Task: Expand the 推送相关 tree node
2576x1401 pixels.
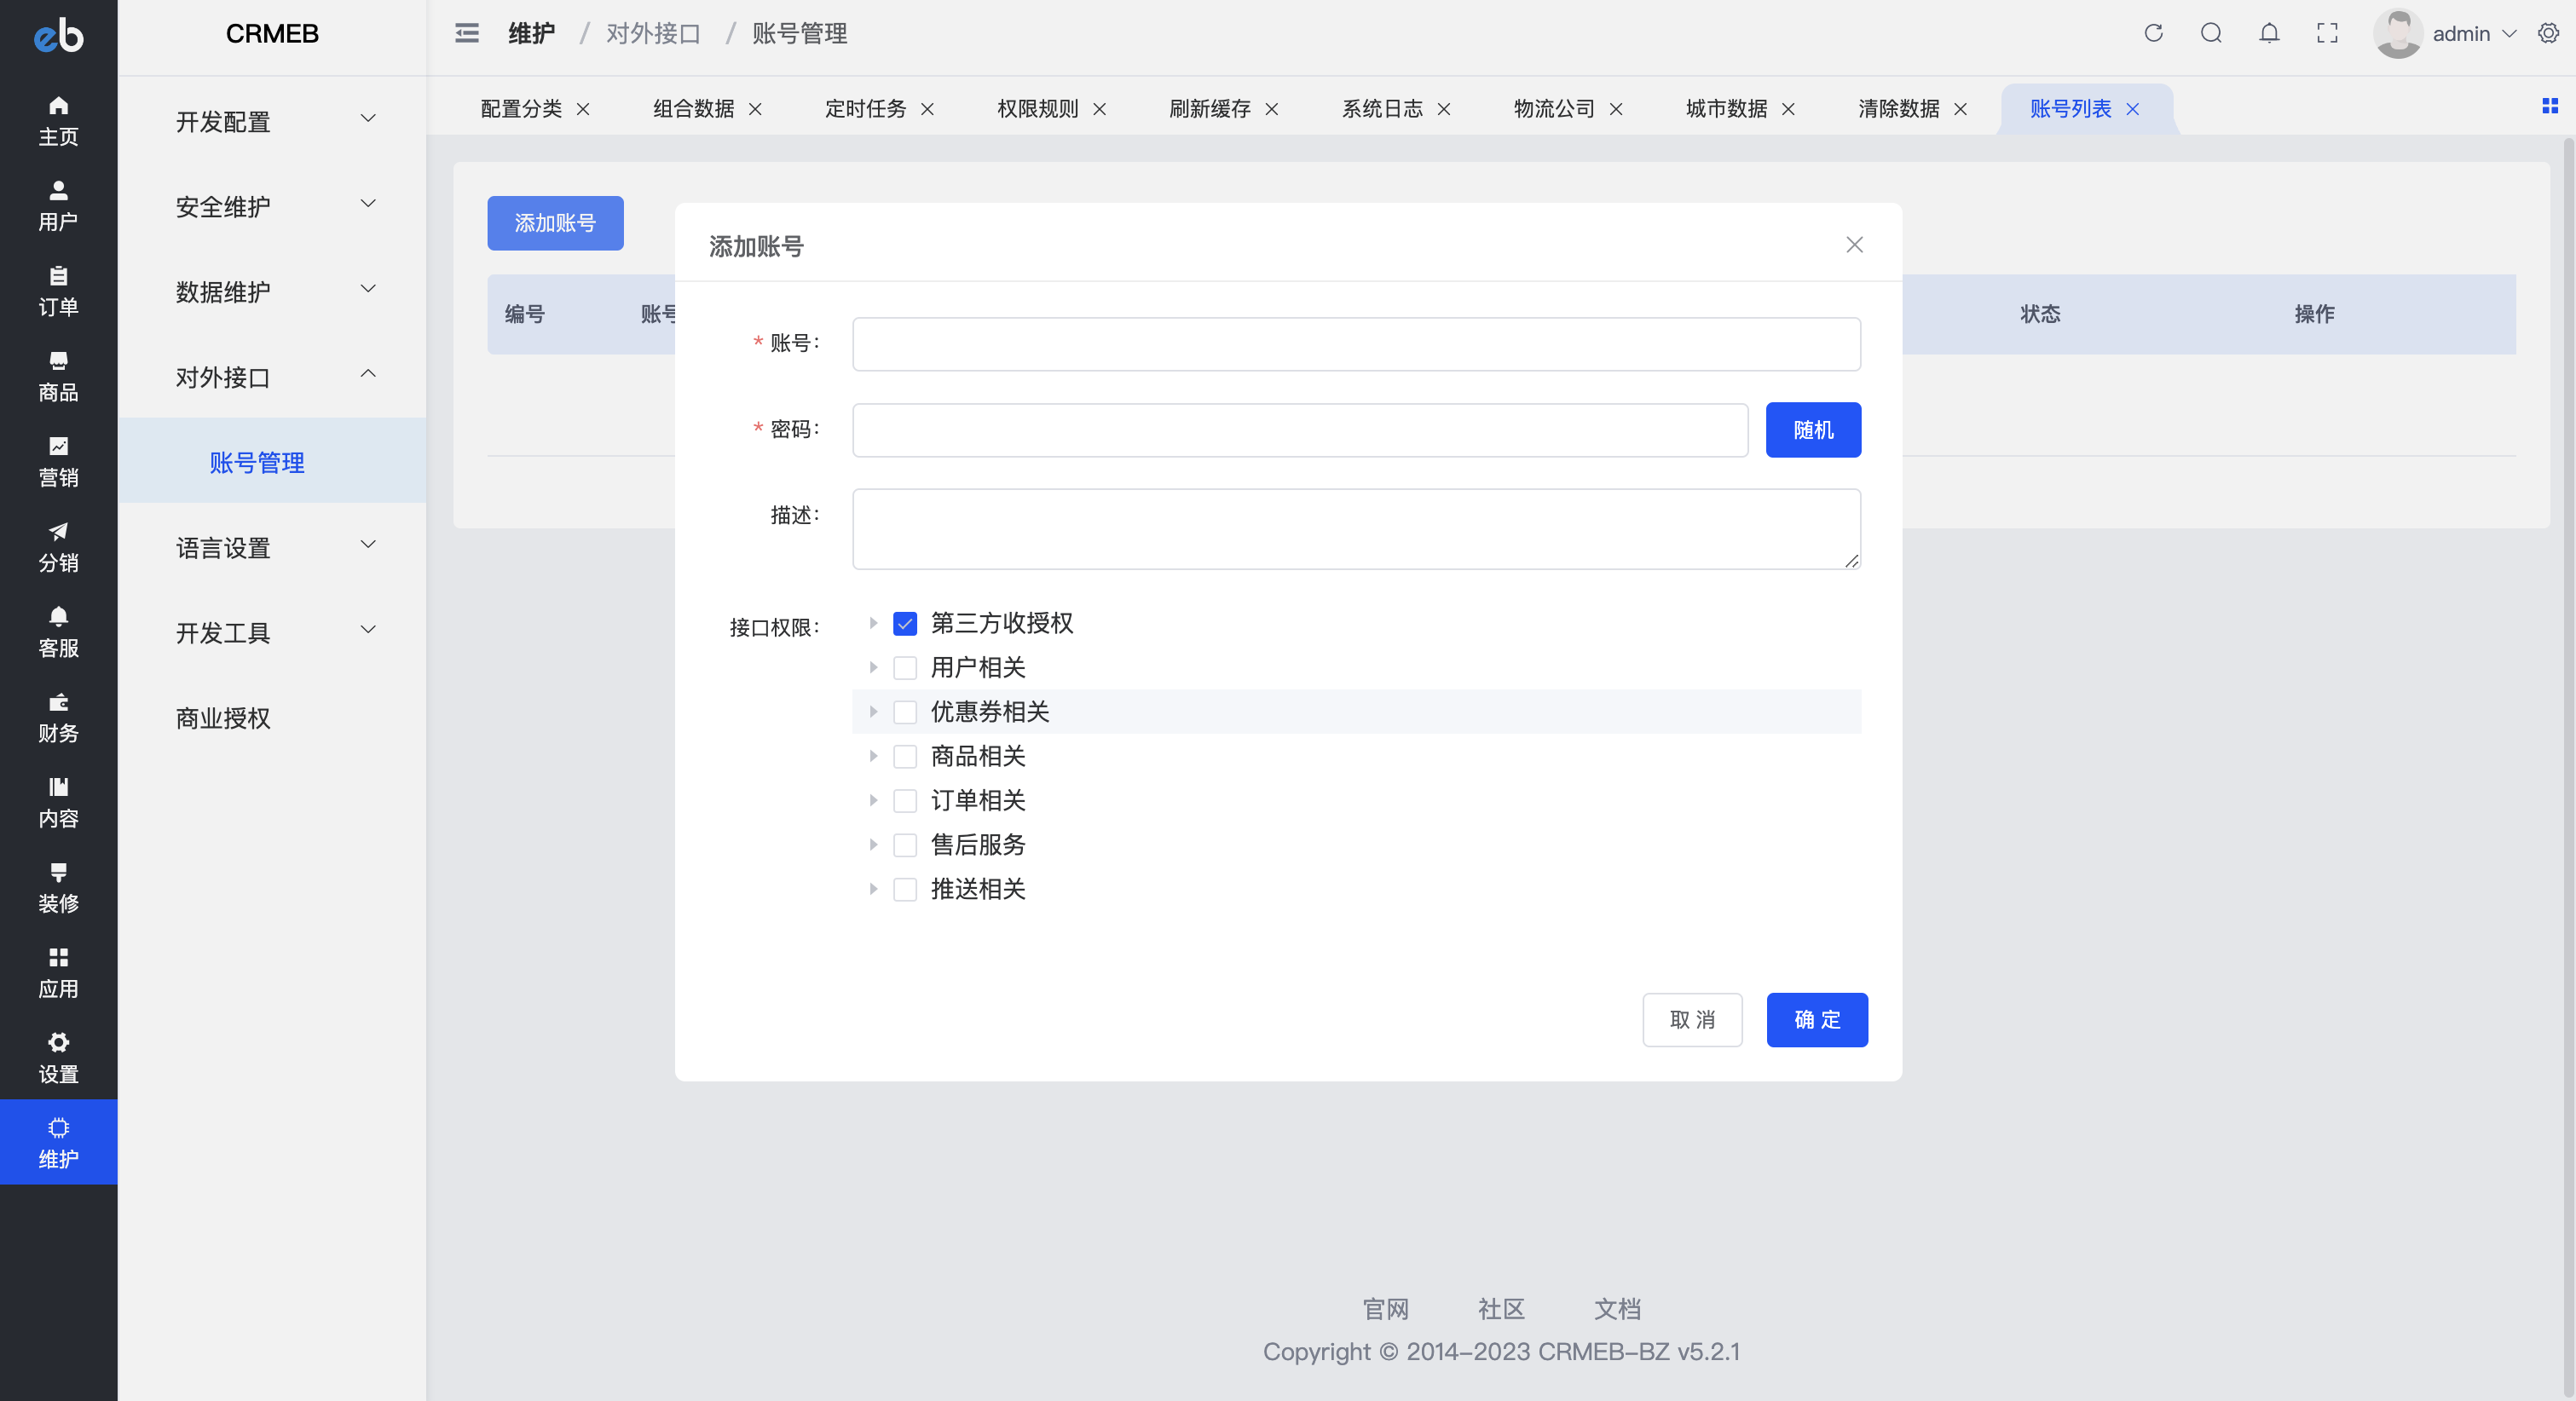Action: [x=873, y=889]
